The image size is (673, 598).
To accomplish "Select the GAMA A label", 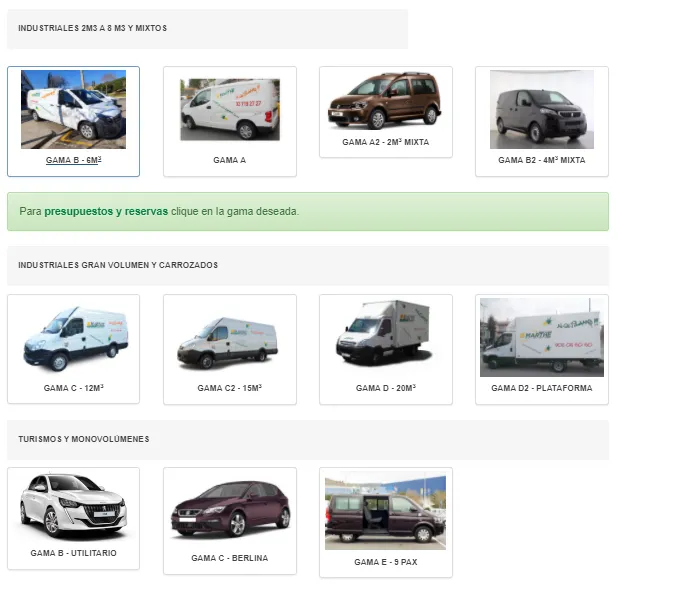I will click(230, 160).
